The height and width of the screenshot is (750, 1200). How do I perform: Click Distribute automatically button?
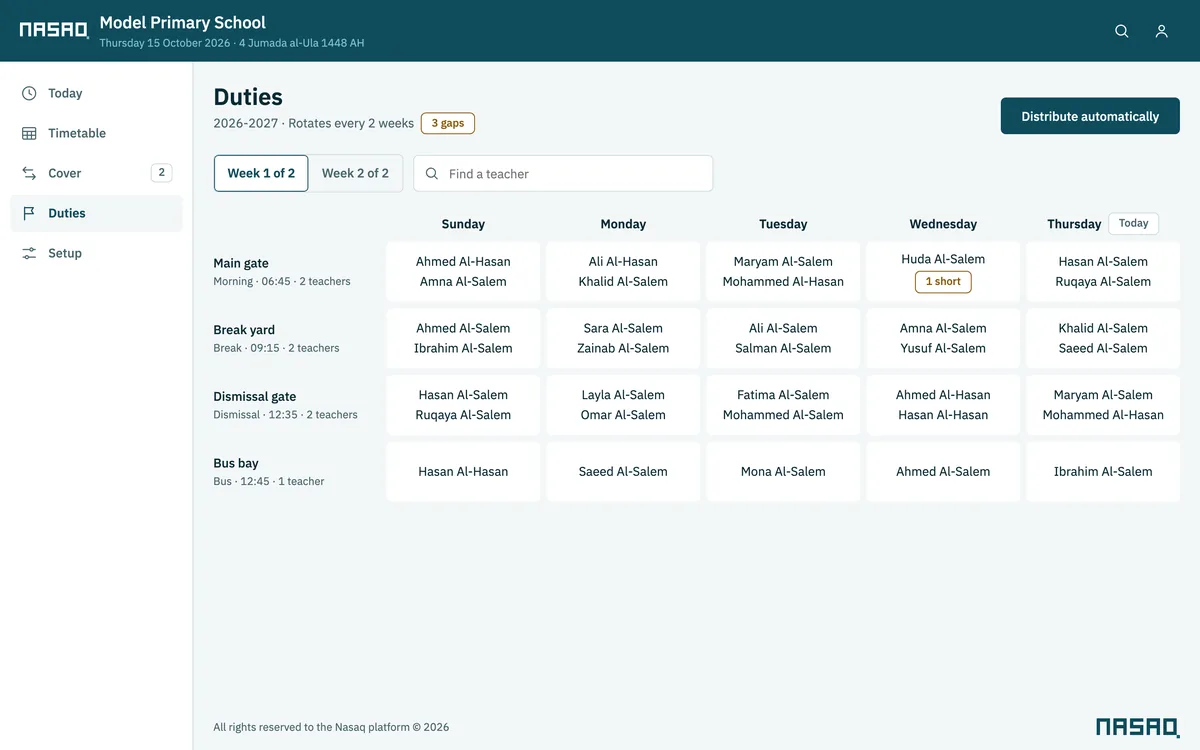point(1090,116)
